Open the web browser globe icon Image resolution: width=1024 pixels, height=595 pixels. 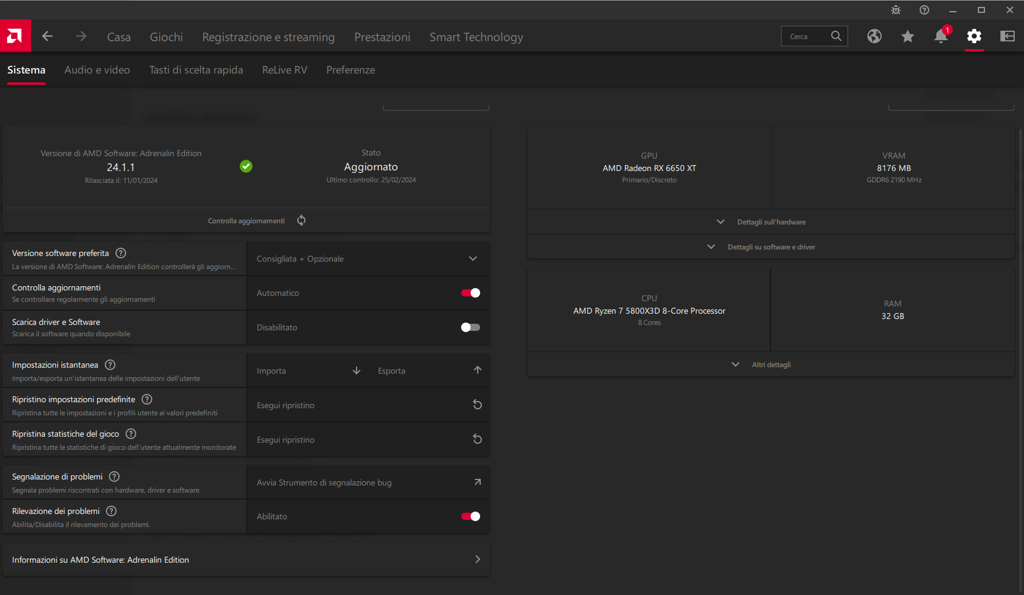874,37
